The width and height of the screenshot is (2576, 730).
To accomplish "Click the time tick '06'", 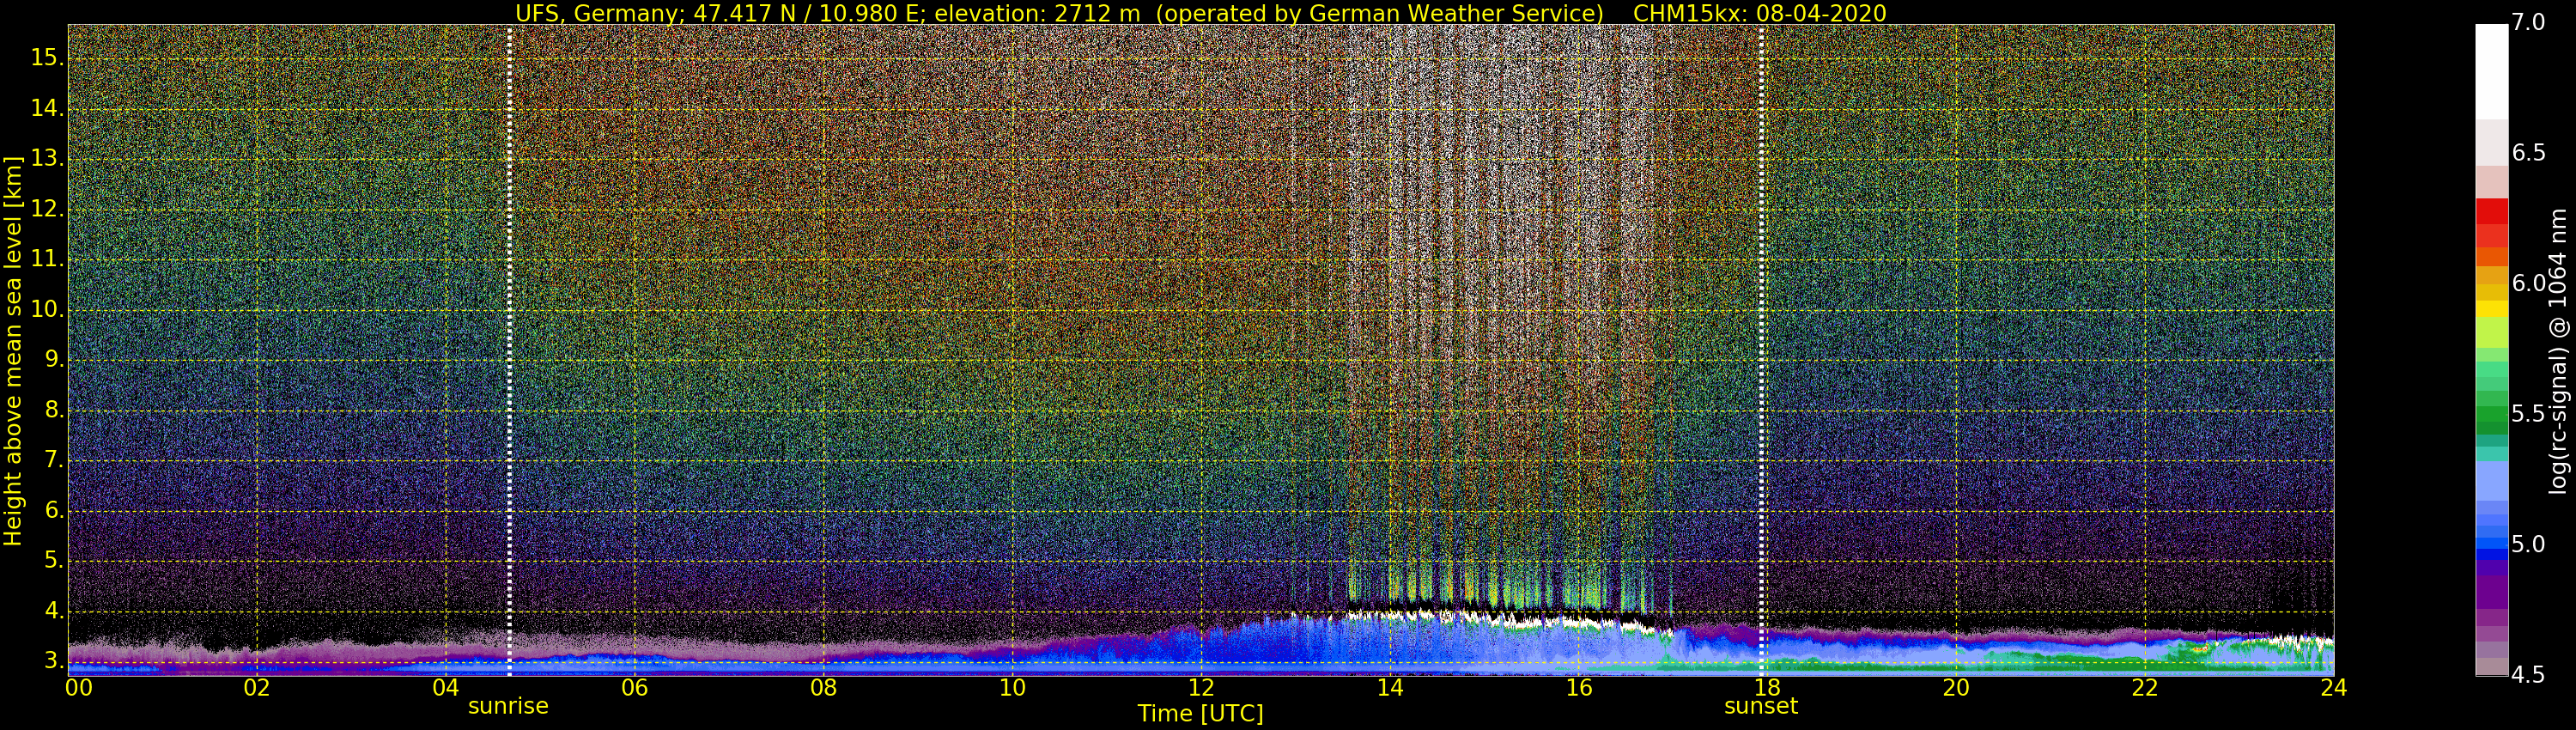I will [x=635, y=688].
